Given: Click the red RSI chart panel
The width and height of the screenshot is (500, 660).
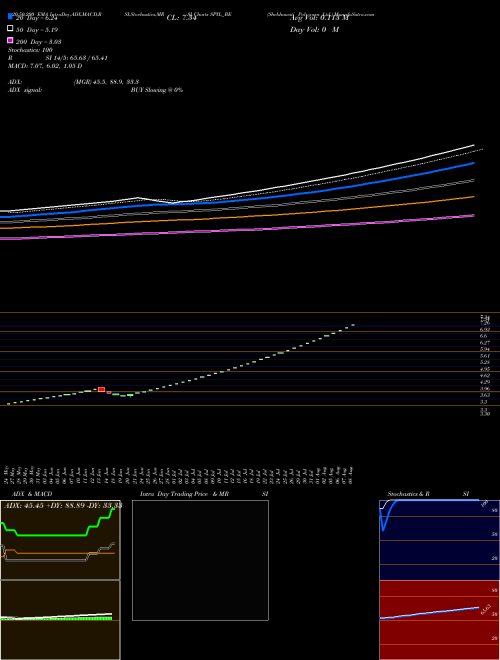Looking at the screenshot, I should (439, 620).
